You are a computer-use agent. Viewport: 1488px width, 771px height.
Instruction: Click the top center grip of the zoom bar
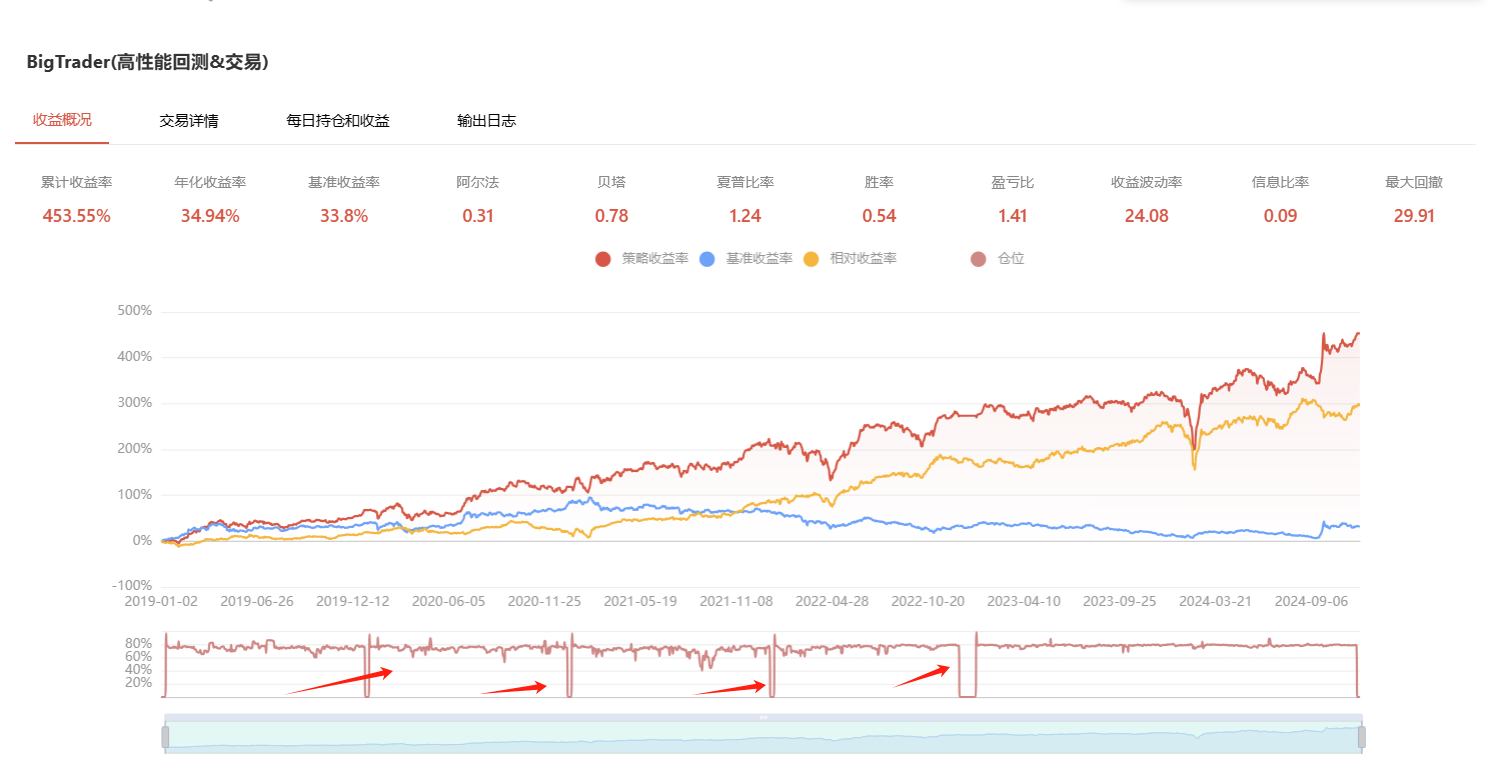[x=763, y=717]
